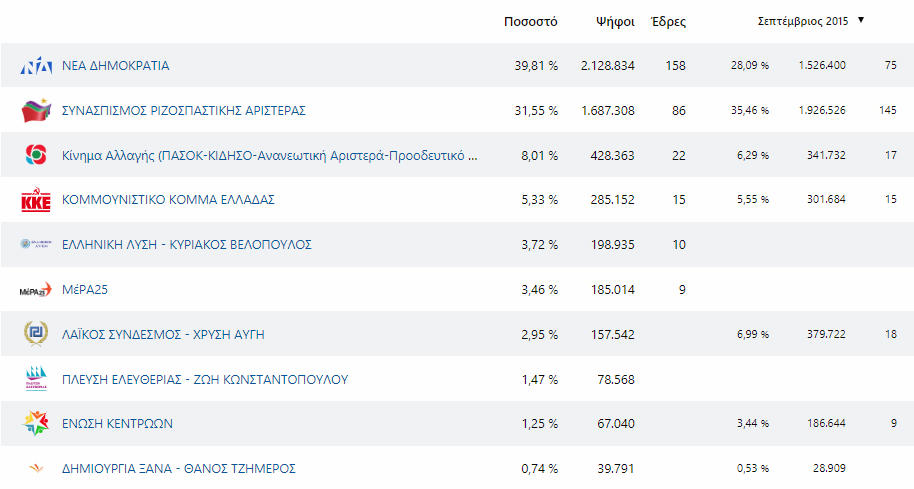Click the 1.687.308 votes value
The height and width of the screenshot is (489, 914).
(607, 111)
